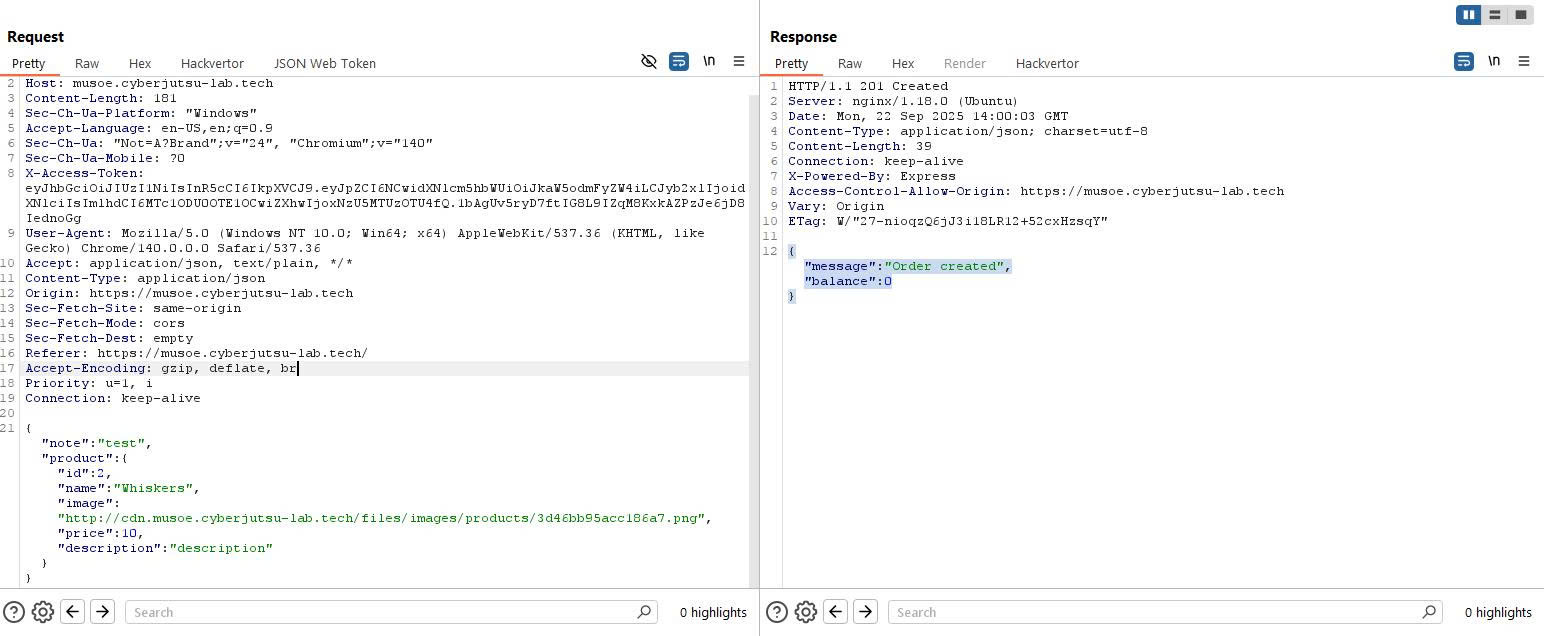Click the "description" JSON line
Viewport: 1544px width, 636px height.
[x=165, y=548]
